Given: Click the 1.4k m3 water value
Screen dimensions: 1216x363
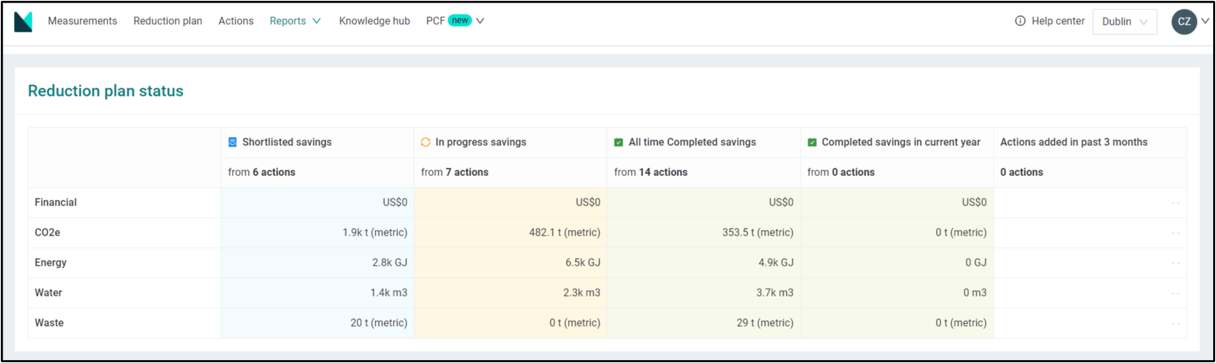Looking at the screenshot, I should click(388, 292).
